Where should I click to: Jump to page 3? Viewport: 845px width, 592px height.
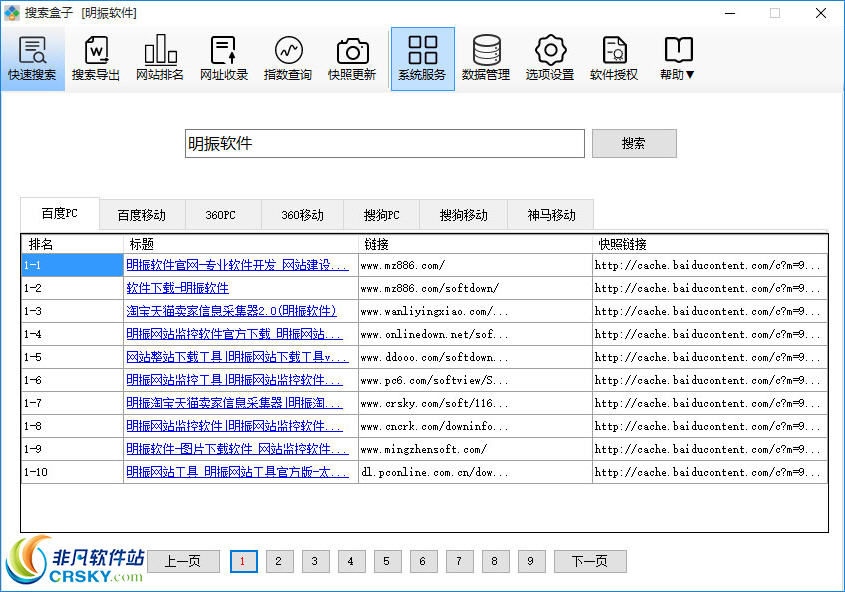pyautogui.click(x=316, y=561)
